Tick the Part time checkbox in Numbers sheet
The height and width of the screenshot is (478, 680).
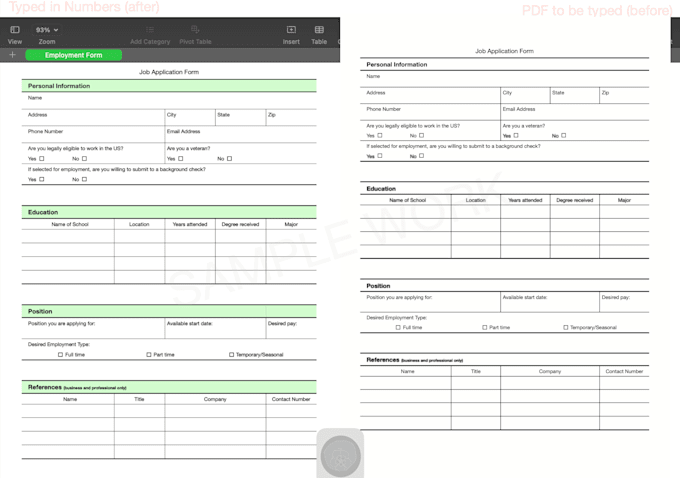(149, 355)
